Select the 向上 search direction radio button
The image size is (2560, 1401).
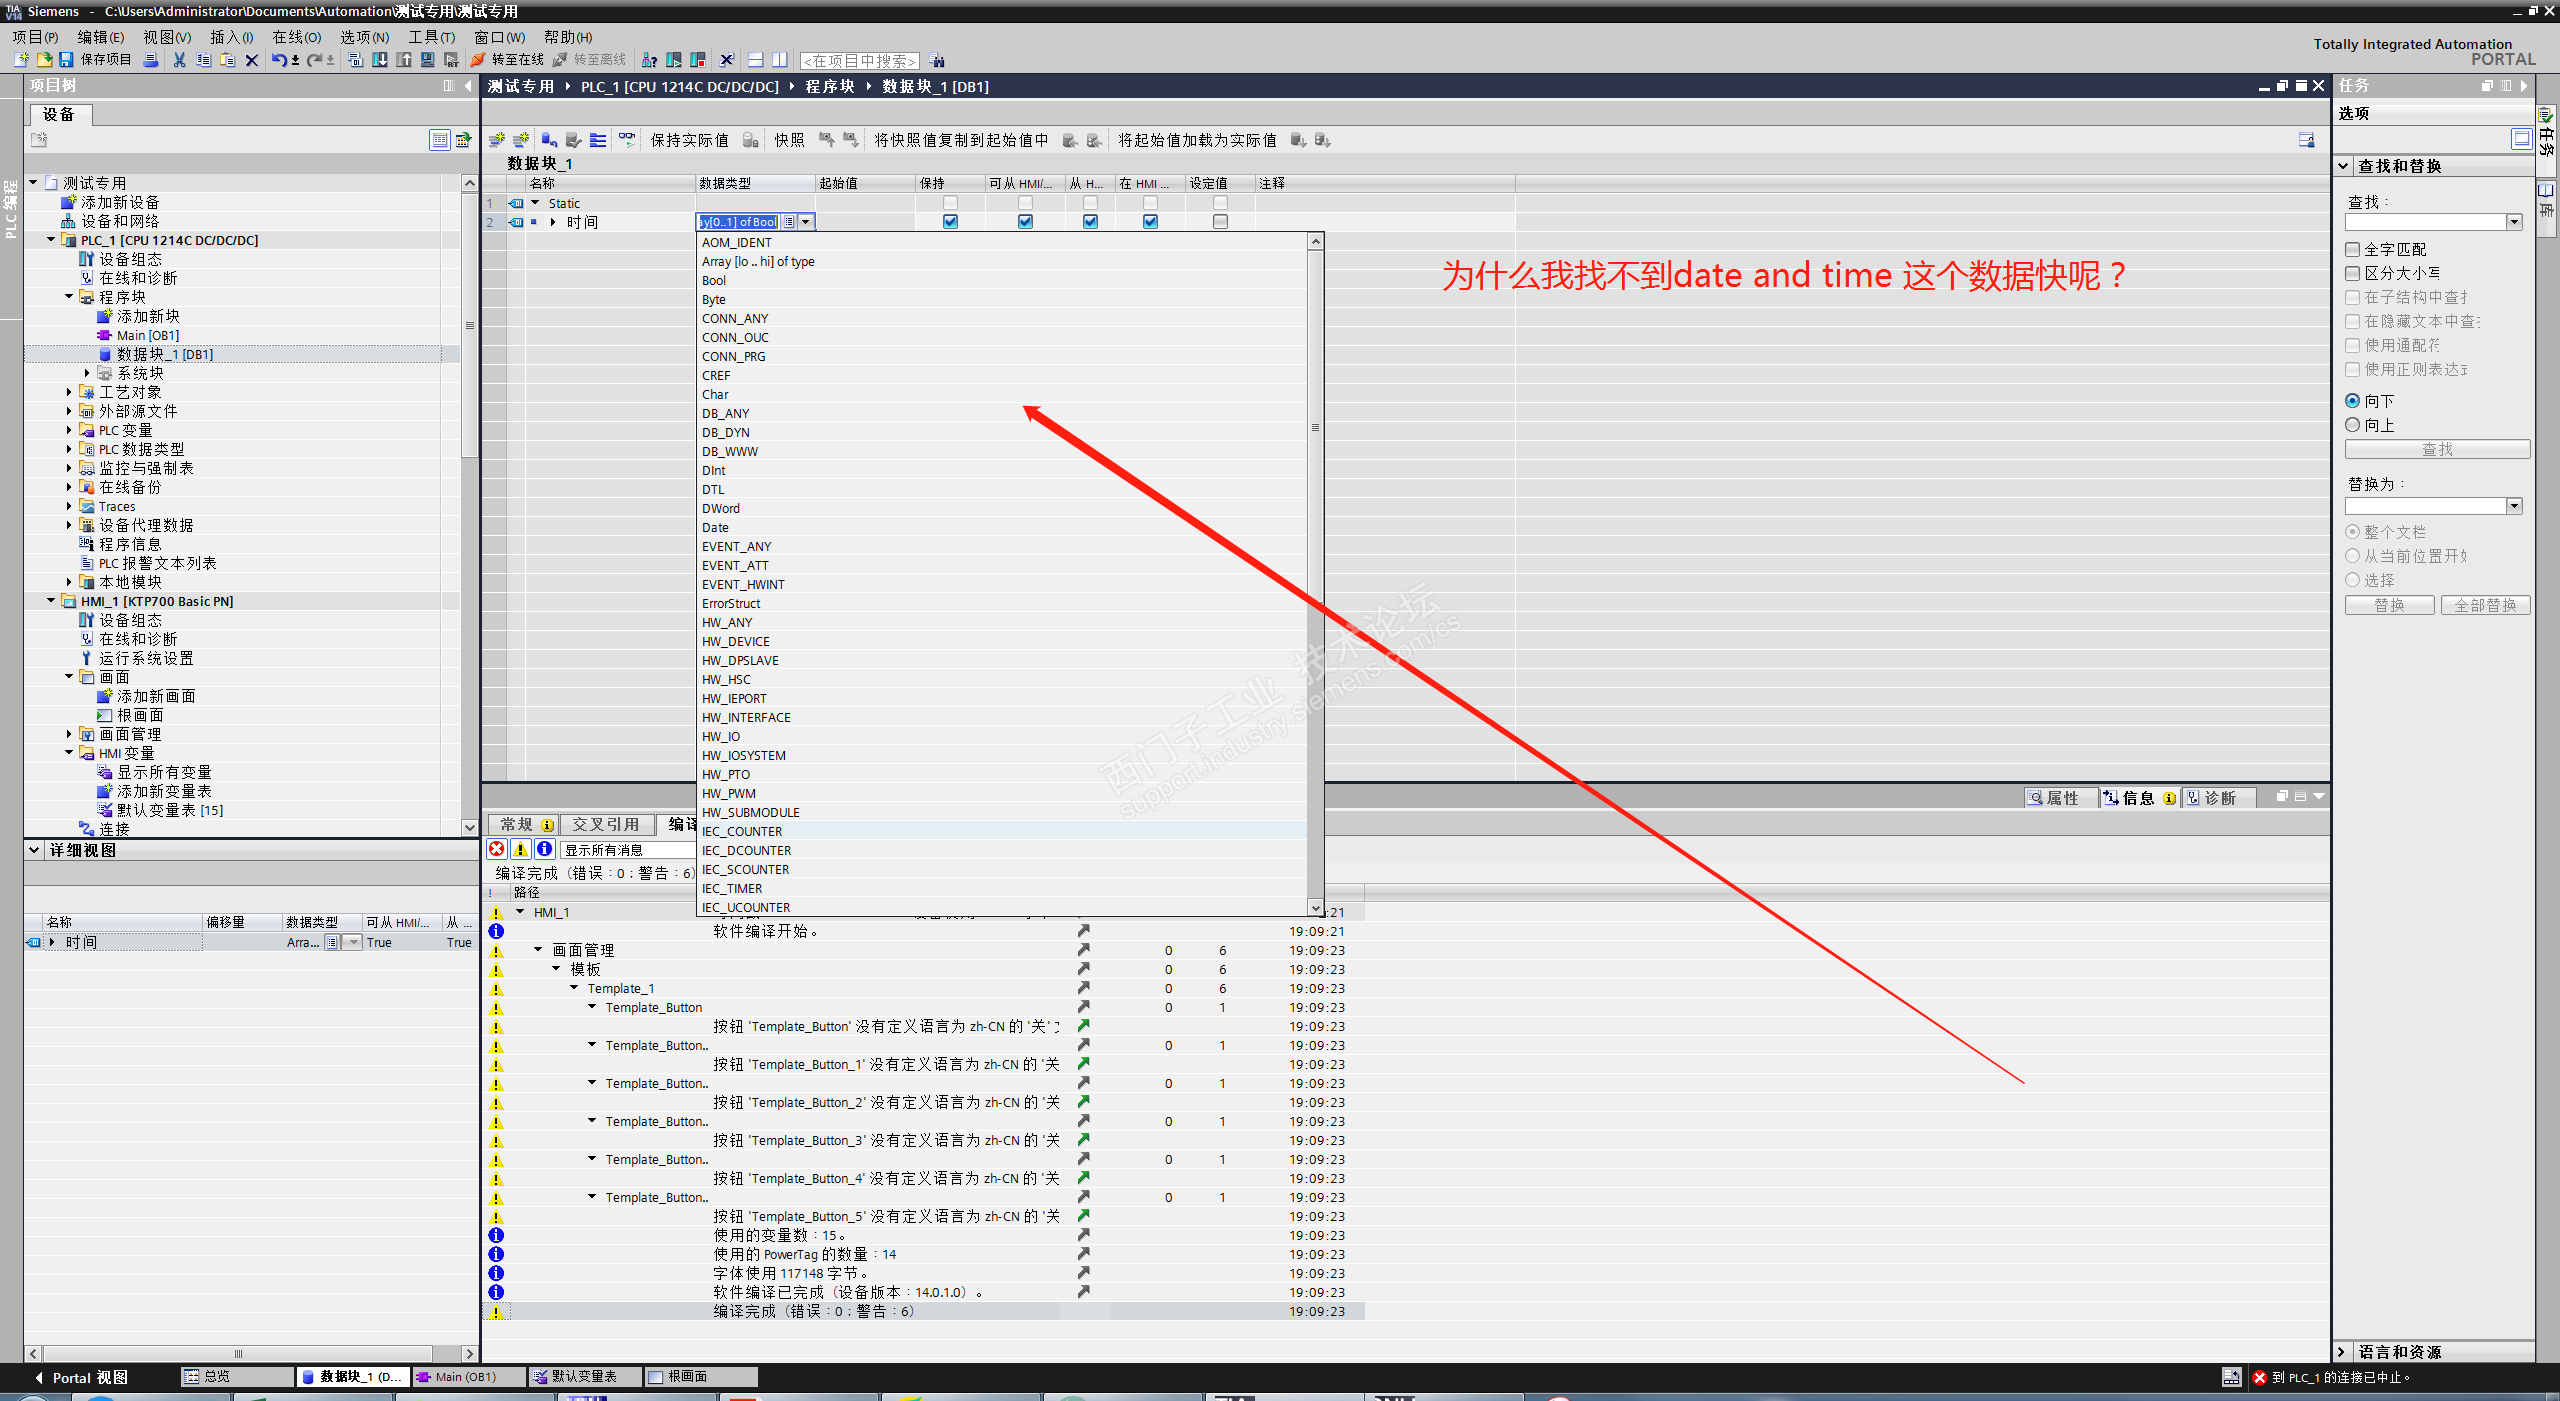[x=2352, y=425]
